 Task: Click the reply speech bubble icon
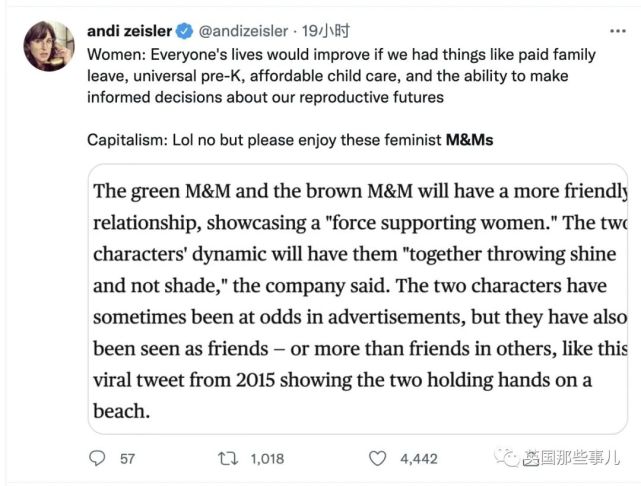click(x=97, y=459)
